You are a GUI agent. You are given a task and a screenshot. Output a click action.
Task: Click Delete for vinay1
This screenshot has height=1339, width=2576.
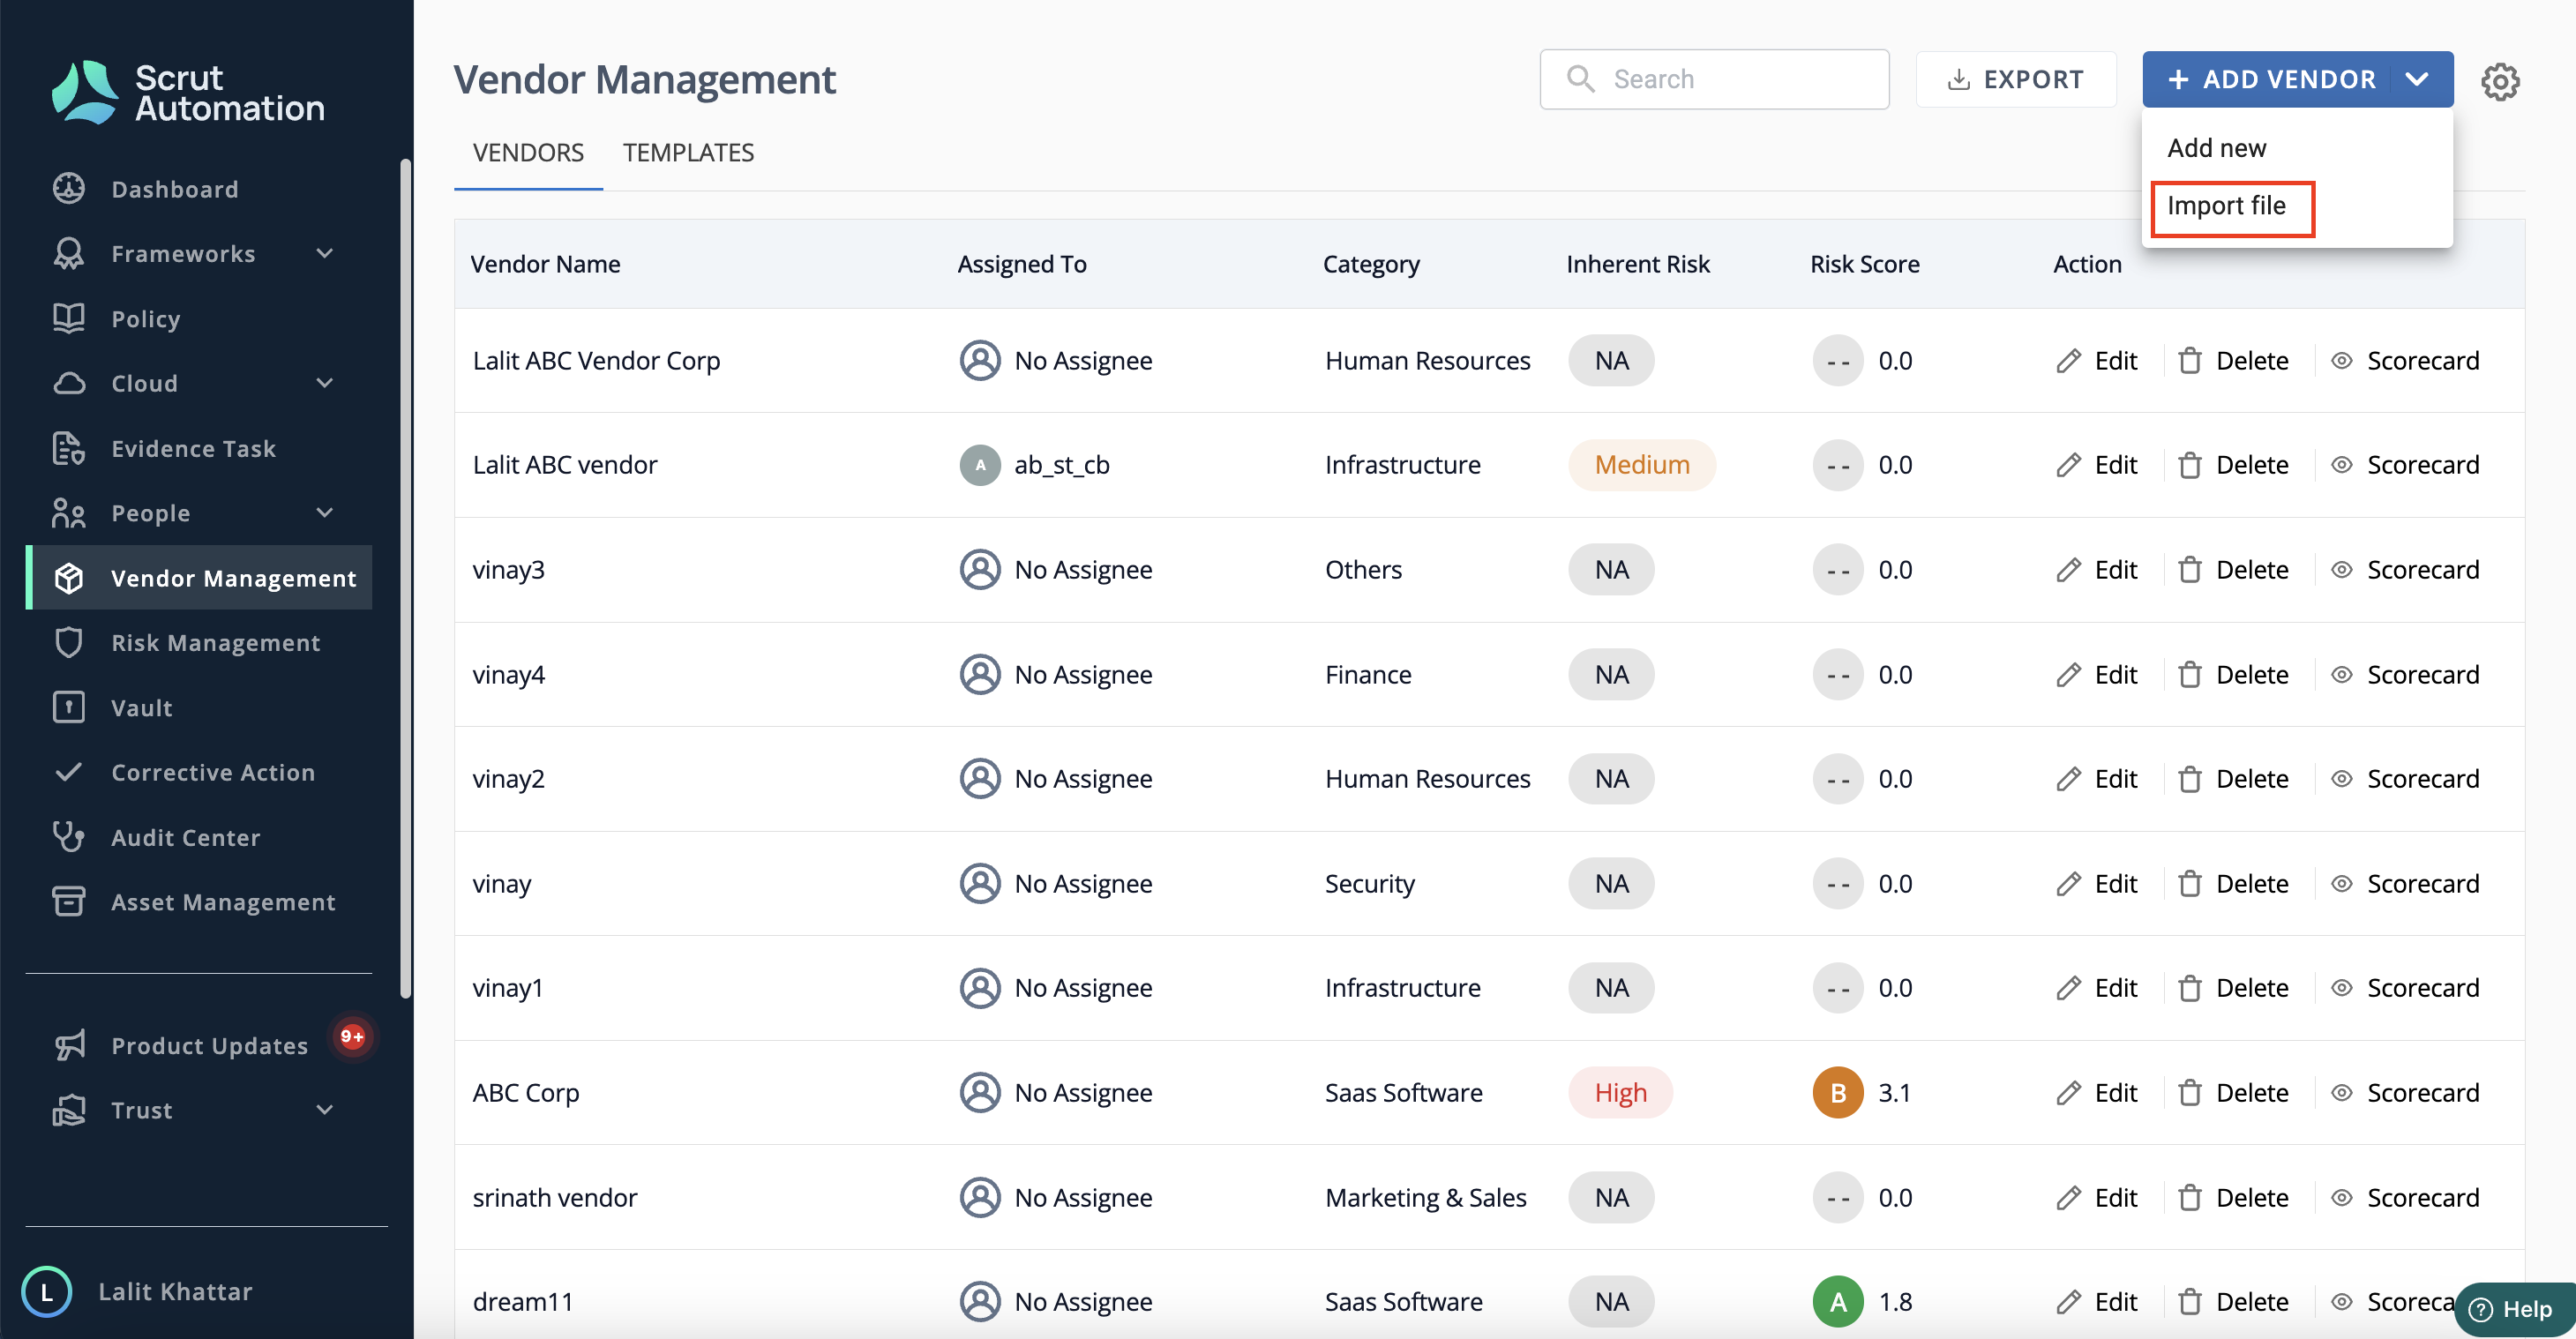2234,988
